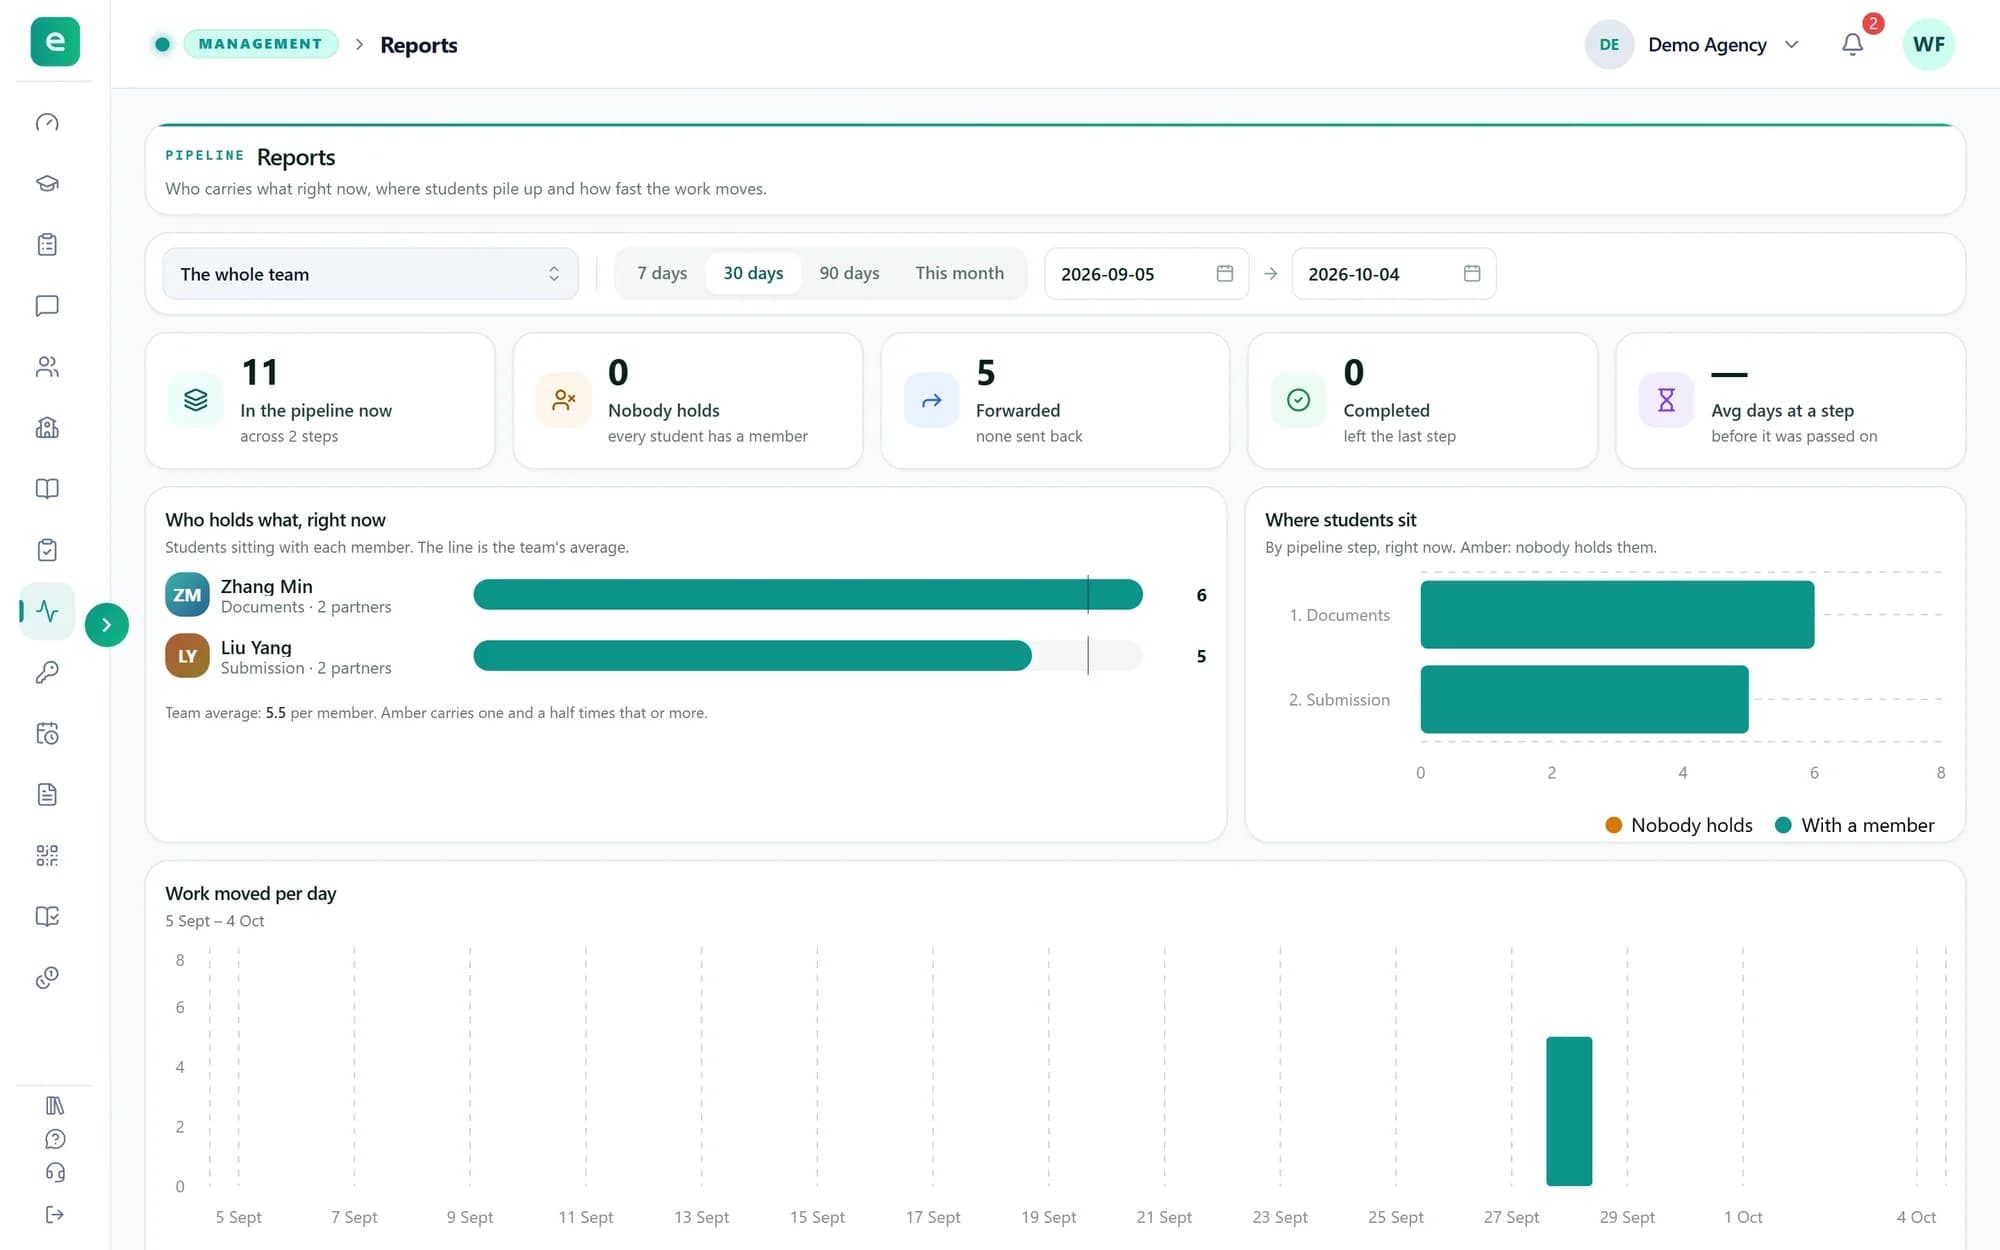Open the WF user avatar menu

pyautogui.click(x=1928, y=44)
